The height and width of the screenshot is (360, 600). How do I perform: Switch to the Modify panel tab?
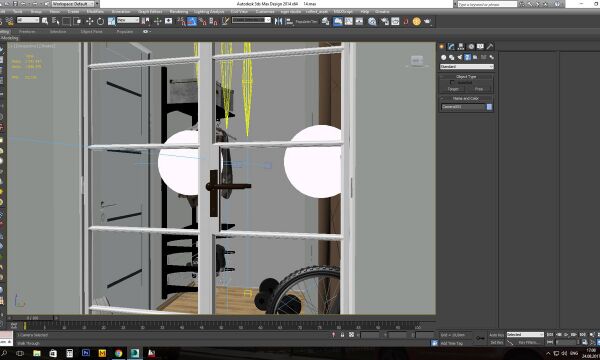451,46
